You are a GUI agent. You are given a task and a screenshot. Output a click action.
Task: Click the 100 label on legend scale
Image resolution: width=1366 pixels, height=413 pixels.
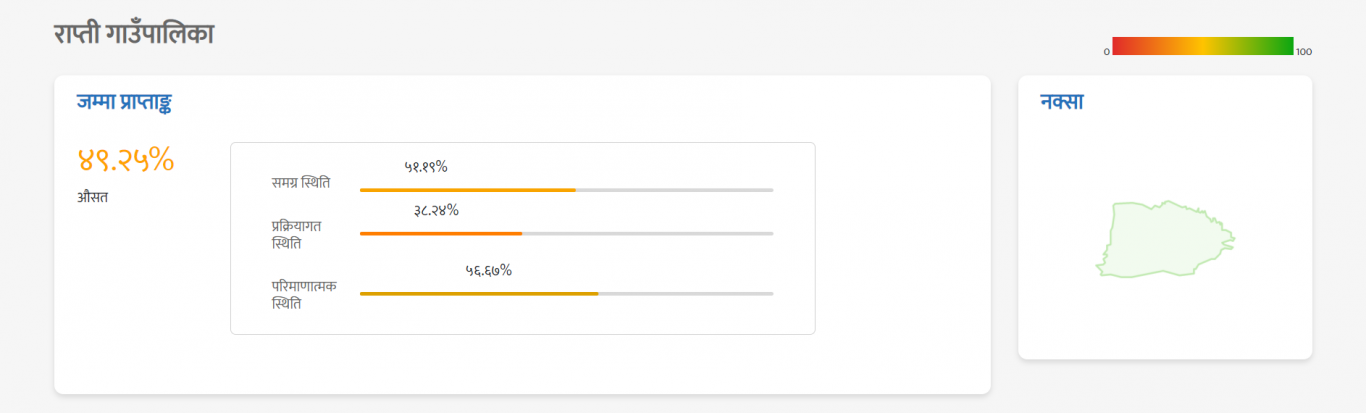(1304, 51)
